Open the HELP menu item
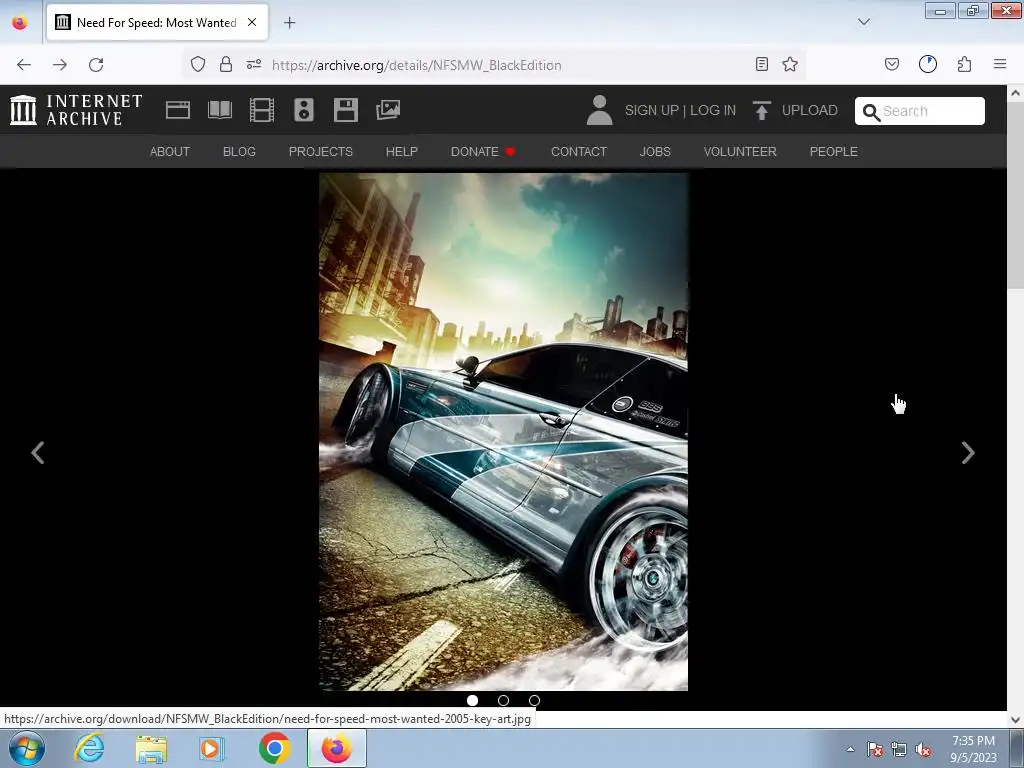Image resolution: width=1024 pixels, height=768 pixels. coord(402,152)
